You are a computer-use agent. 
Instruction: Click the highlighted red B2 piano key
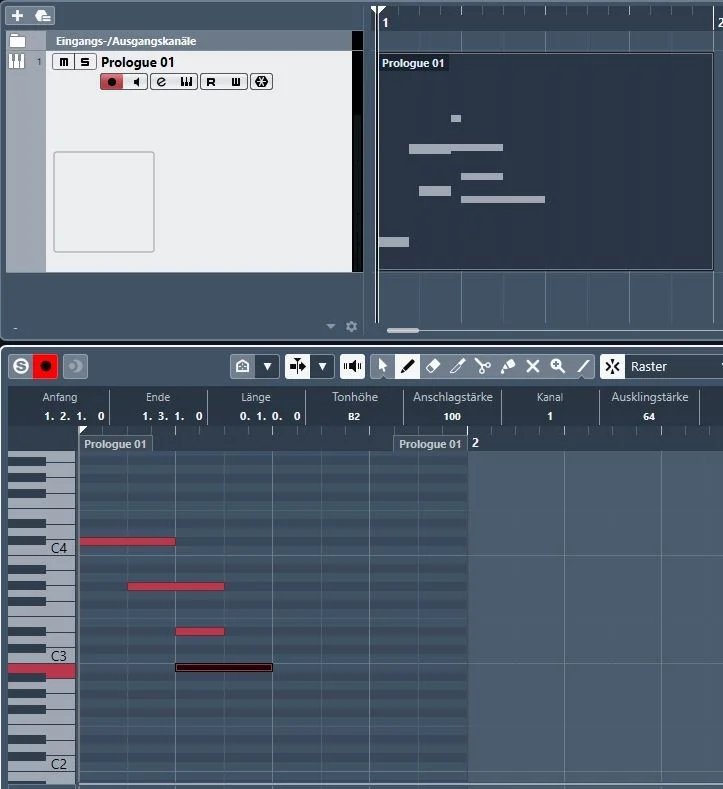(41, 671)
